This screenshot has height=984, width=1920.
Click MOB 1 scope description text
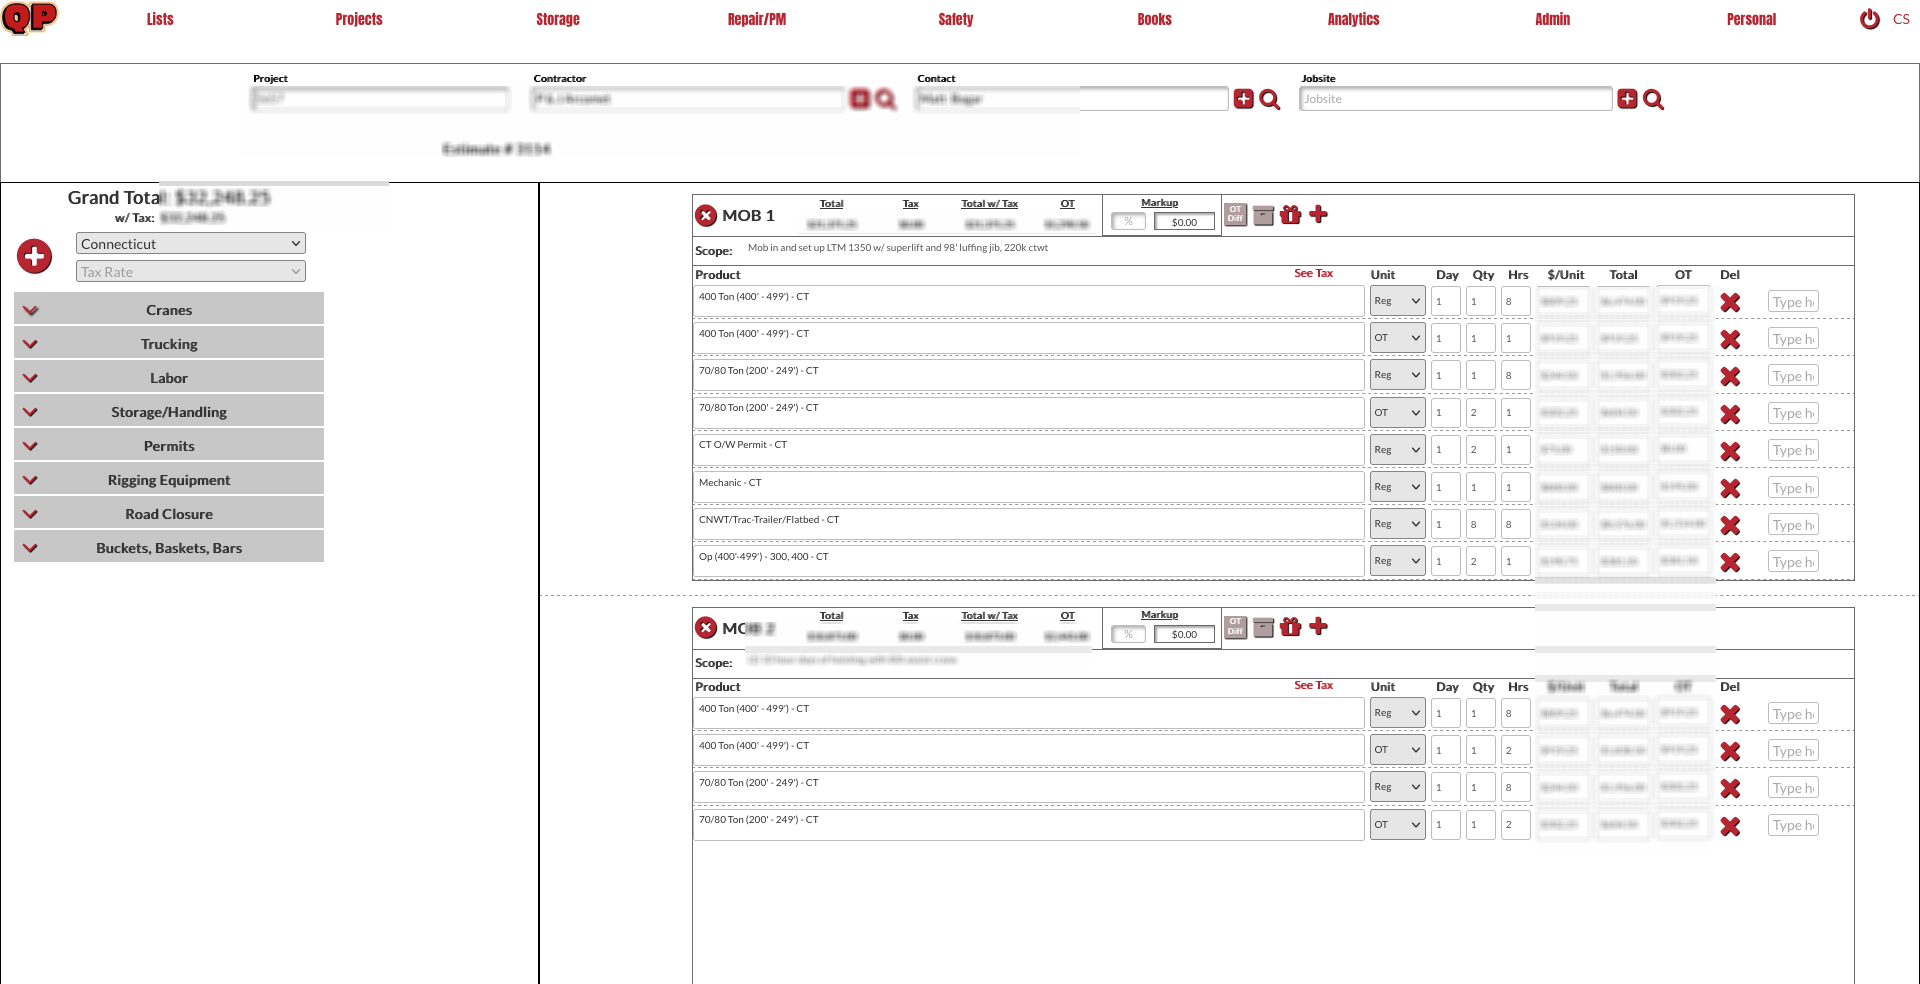(897, 248)
